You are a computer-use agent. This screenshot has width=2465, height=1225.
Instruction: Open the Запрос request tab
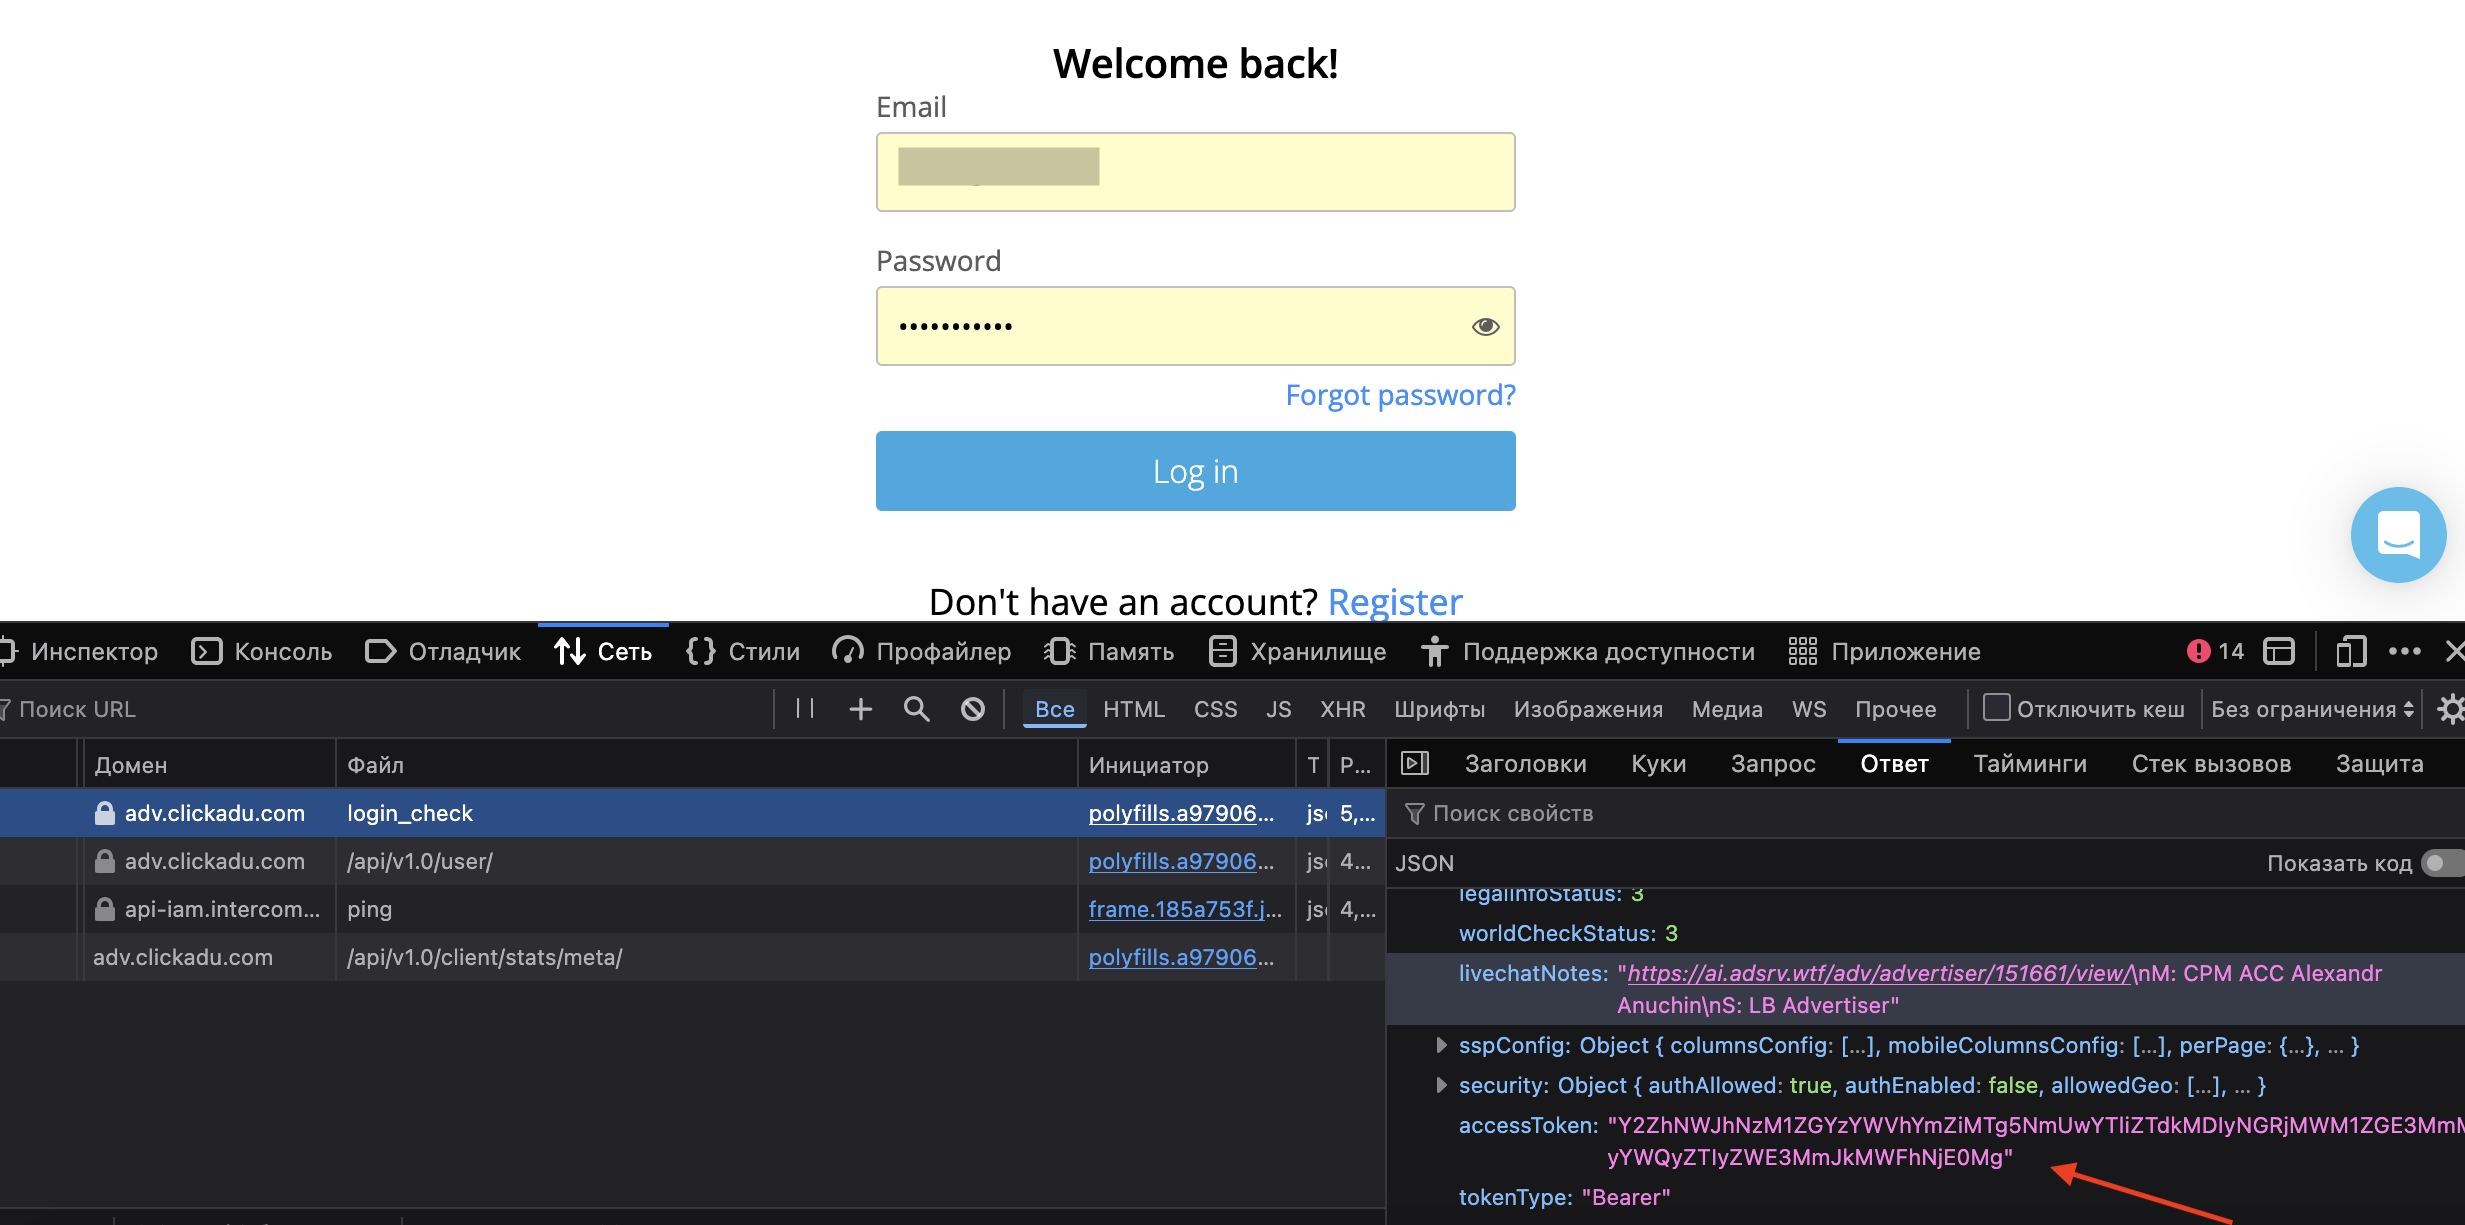point(1773,764)
